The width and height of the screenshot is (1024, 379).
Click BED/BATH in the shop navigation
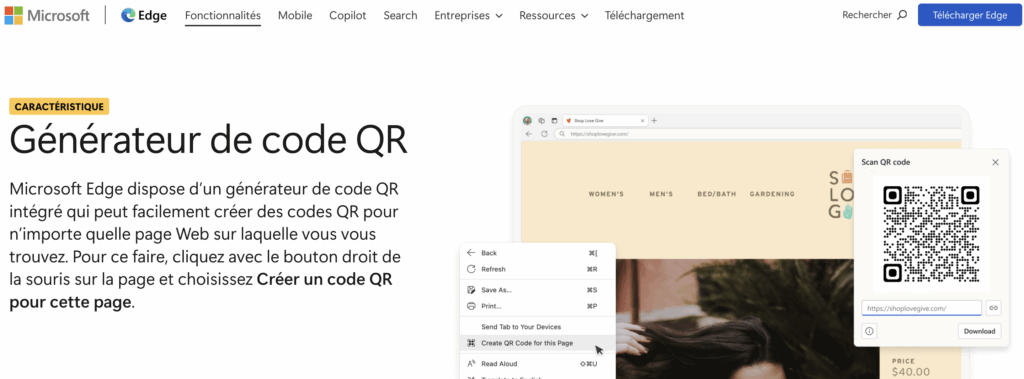pyautogui.click(x=716, y=194)
